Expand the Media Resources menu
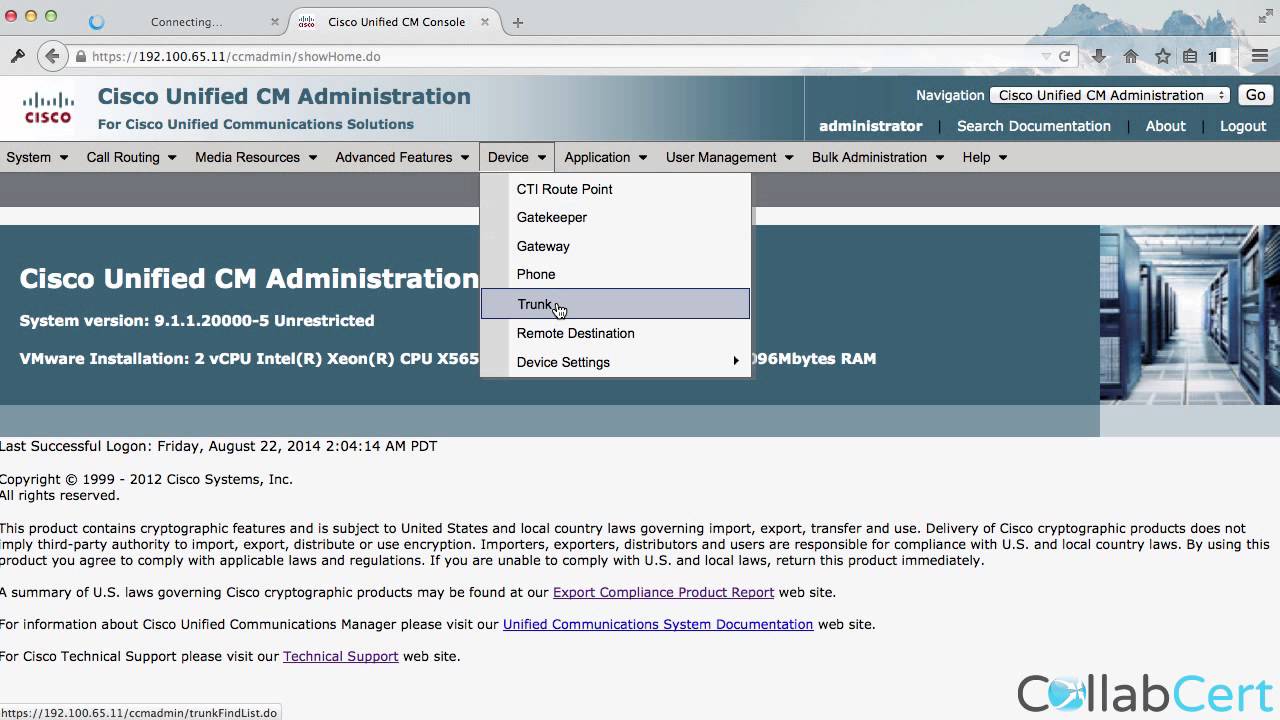Screen dimensions: 1280x720 point(256,157)
